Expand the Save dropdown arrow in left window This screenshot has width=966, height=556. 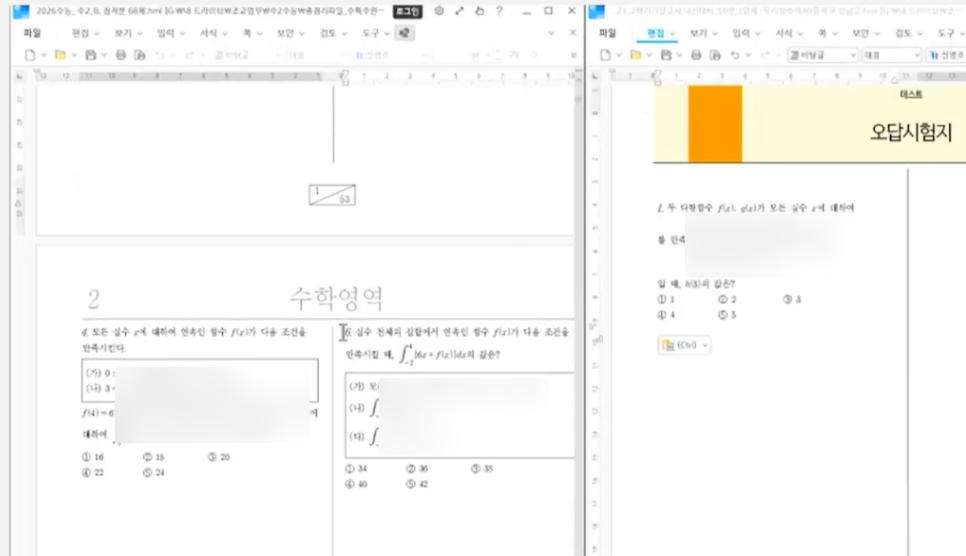104,55
